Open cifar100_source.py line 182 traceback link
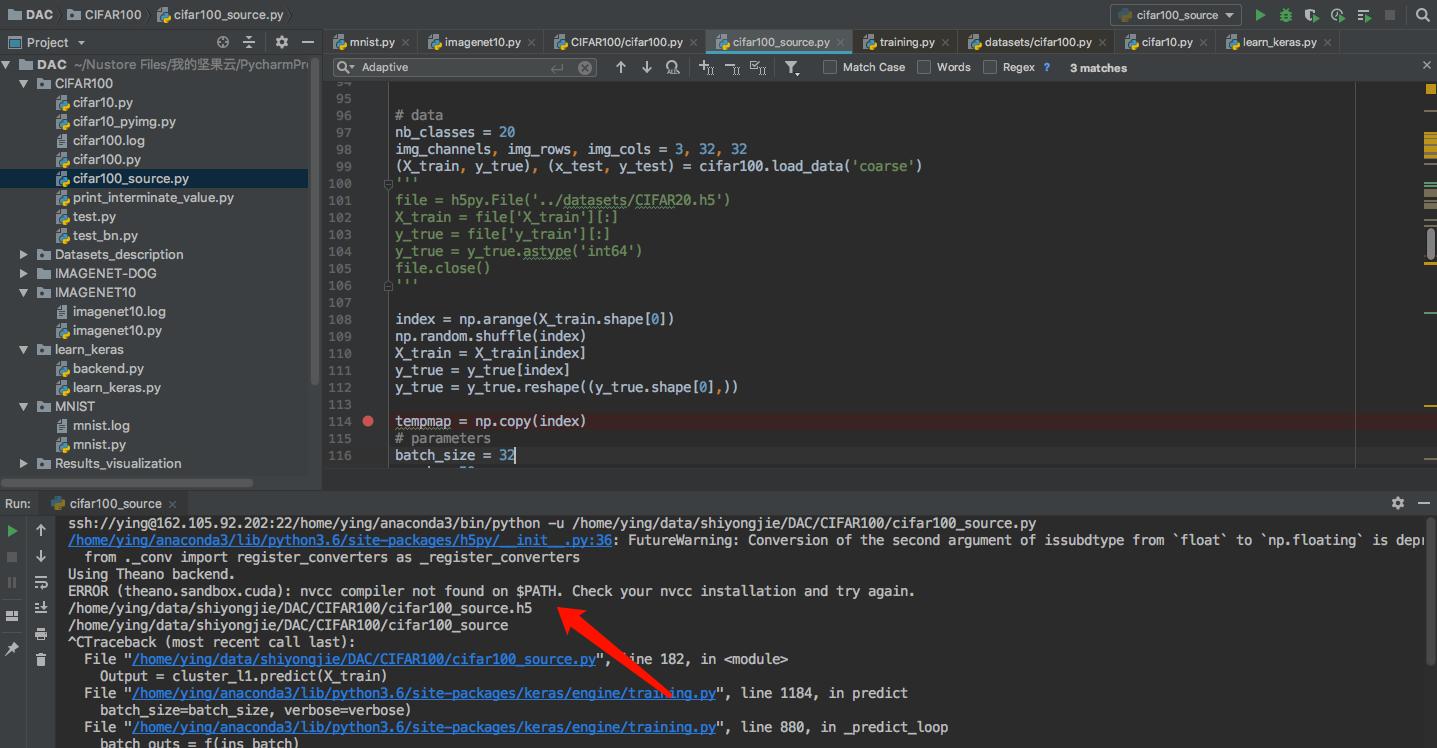Image resolution: width=1437 pixels, height=748 pixels. (x=365, y=659)
